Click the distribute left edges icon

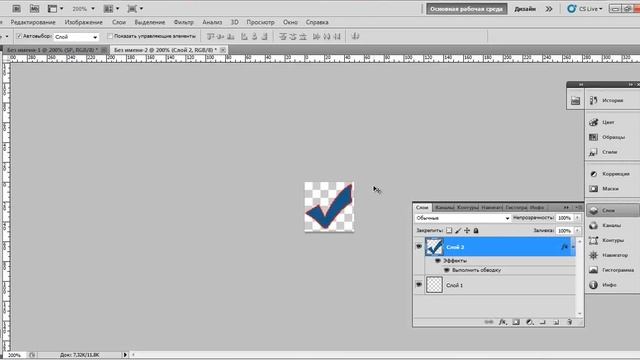pyautogui.click(x=316, y=37)
